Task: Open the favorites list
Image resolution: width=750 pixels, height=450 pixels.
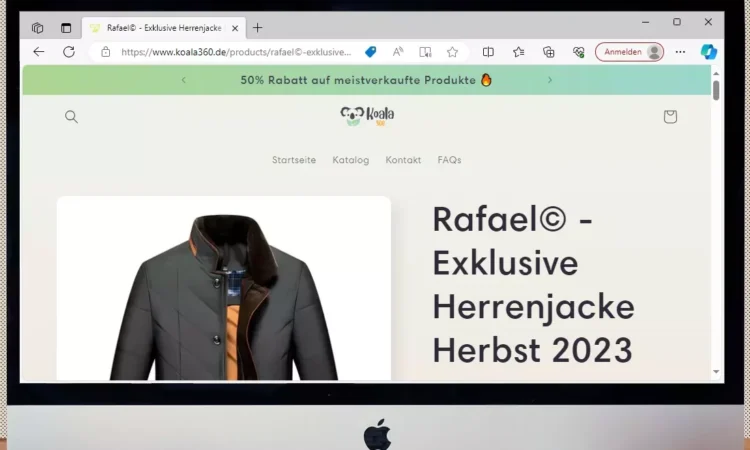Action: 518,52
